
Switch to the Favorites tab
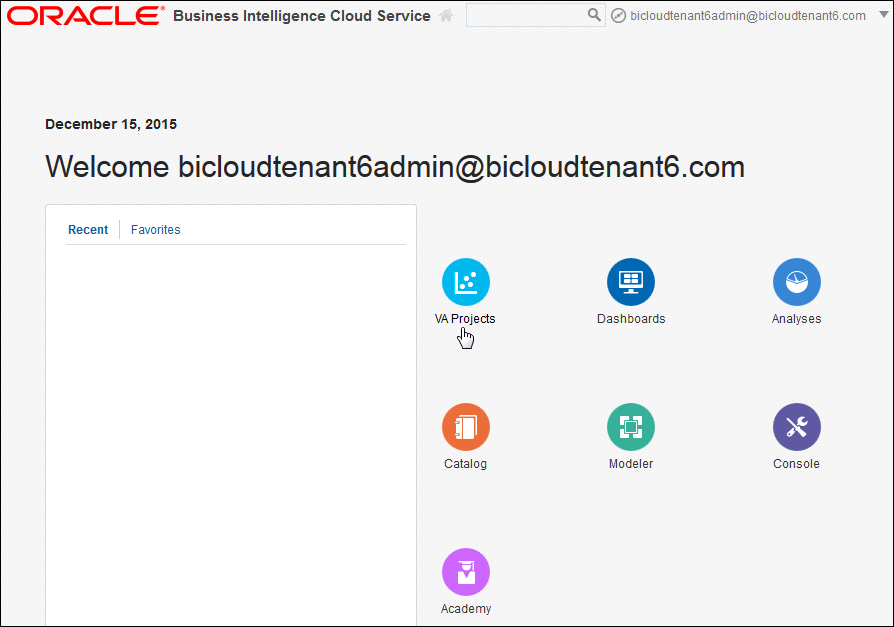pos(156,230)
